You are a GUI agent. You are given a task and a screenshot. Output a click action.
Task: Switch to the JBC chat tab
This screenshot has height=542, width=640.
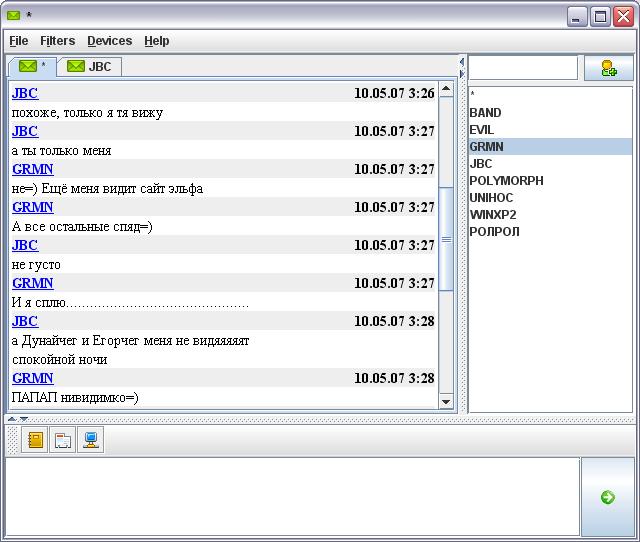(90, 67)
